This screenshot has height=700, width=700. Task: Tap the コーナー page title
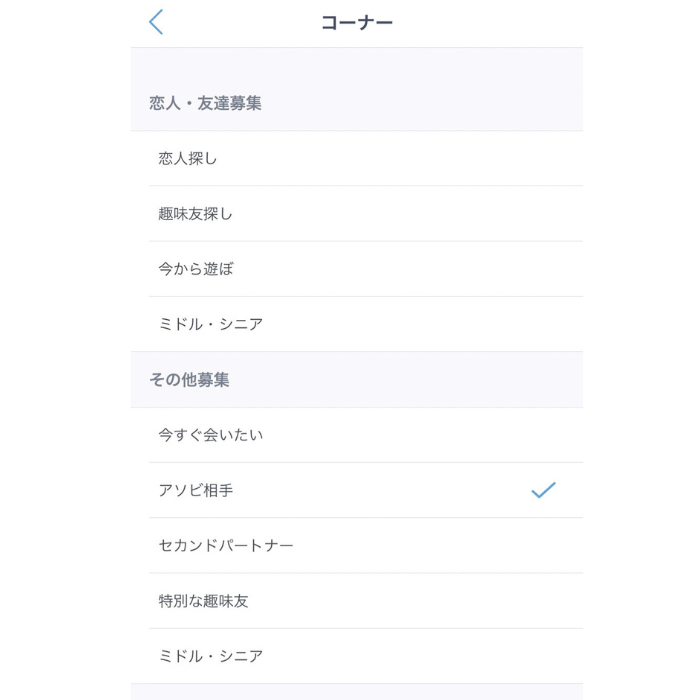point(357,22)
